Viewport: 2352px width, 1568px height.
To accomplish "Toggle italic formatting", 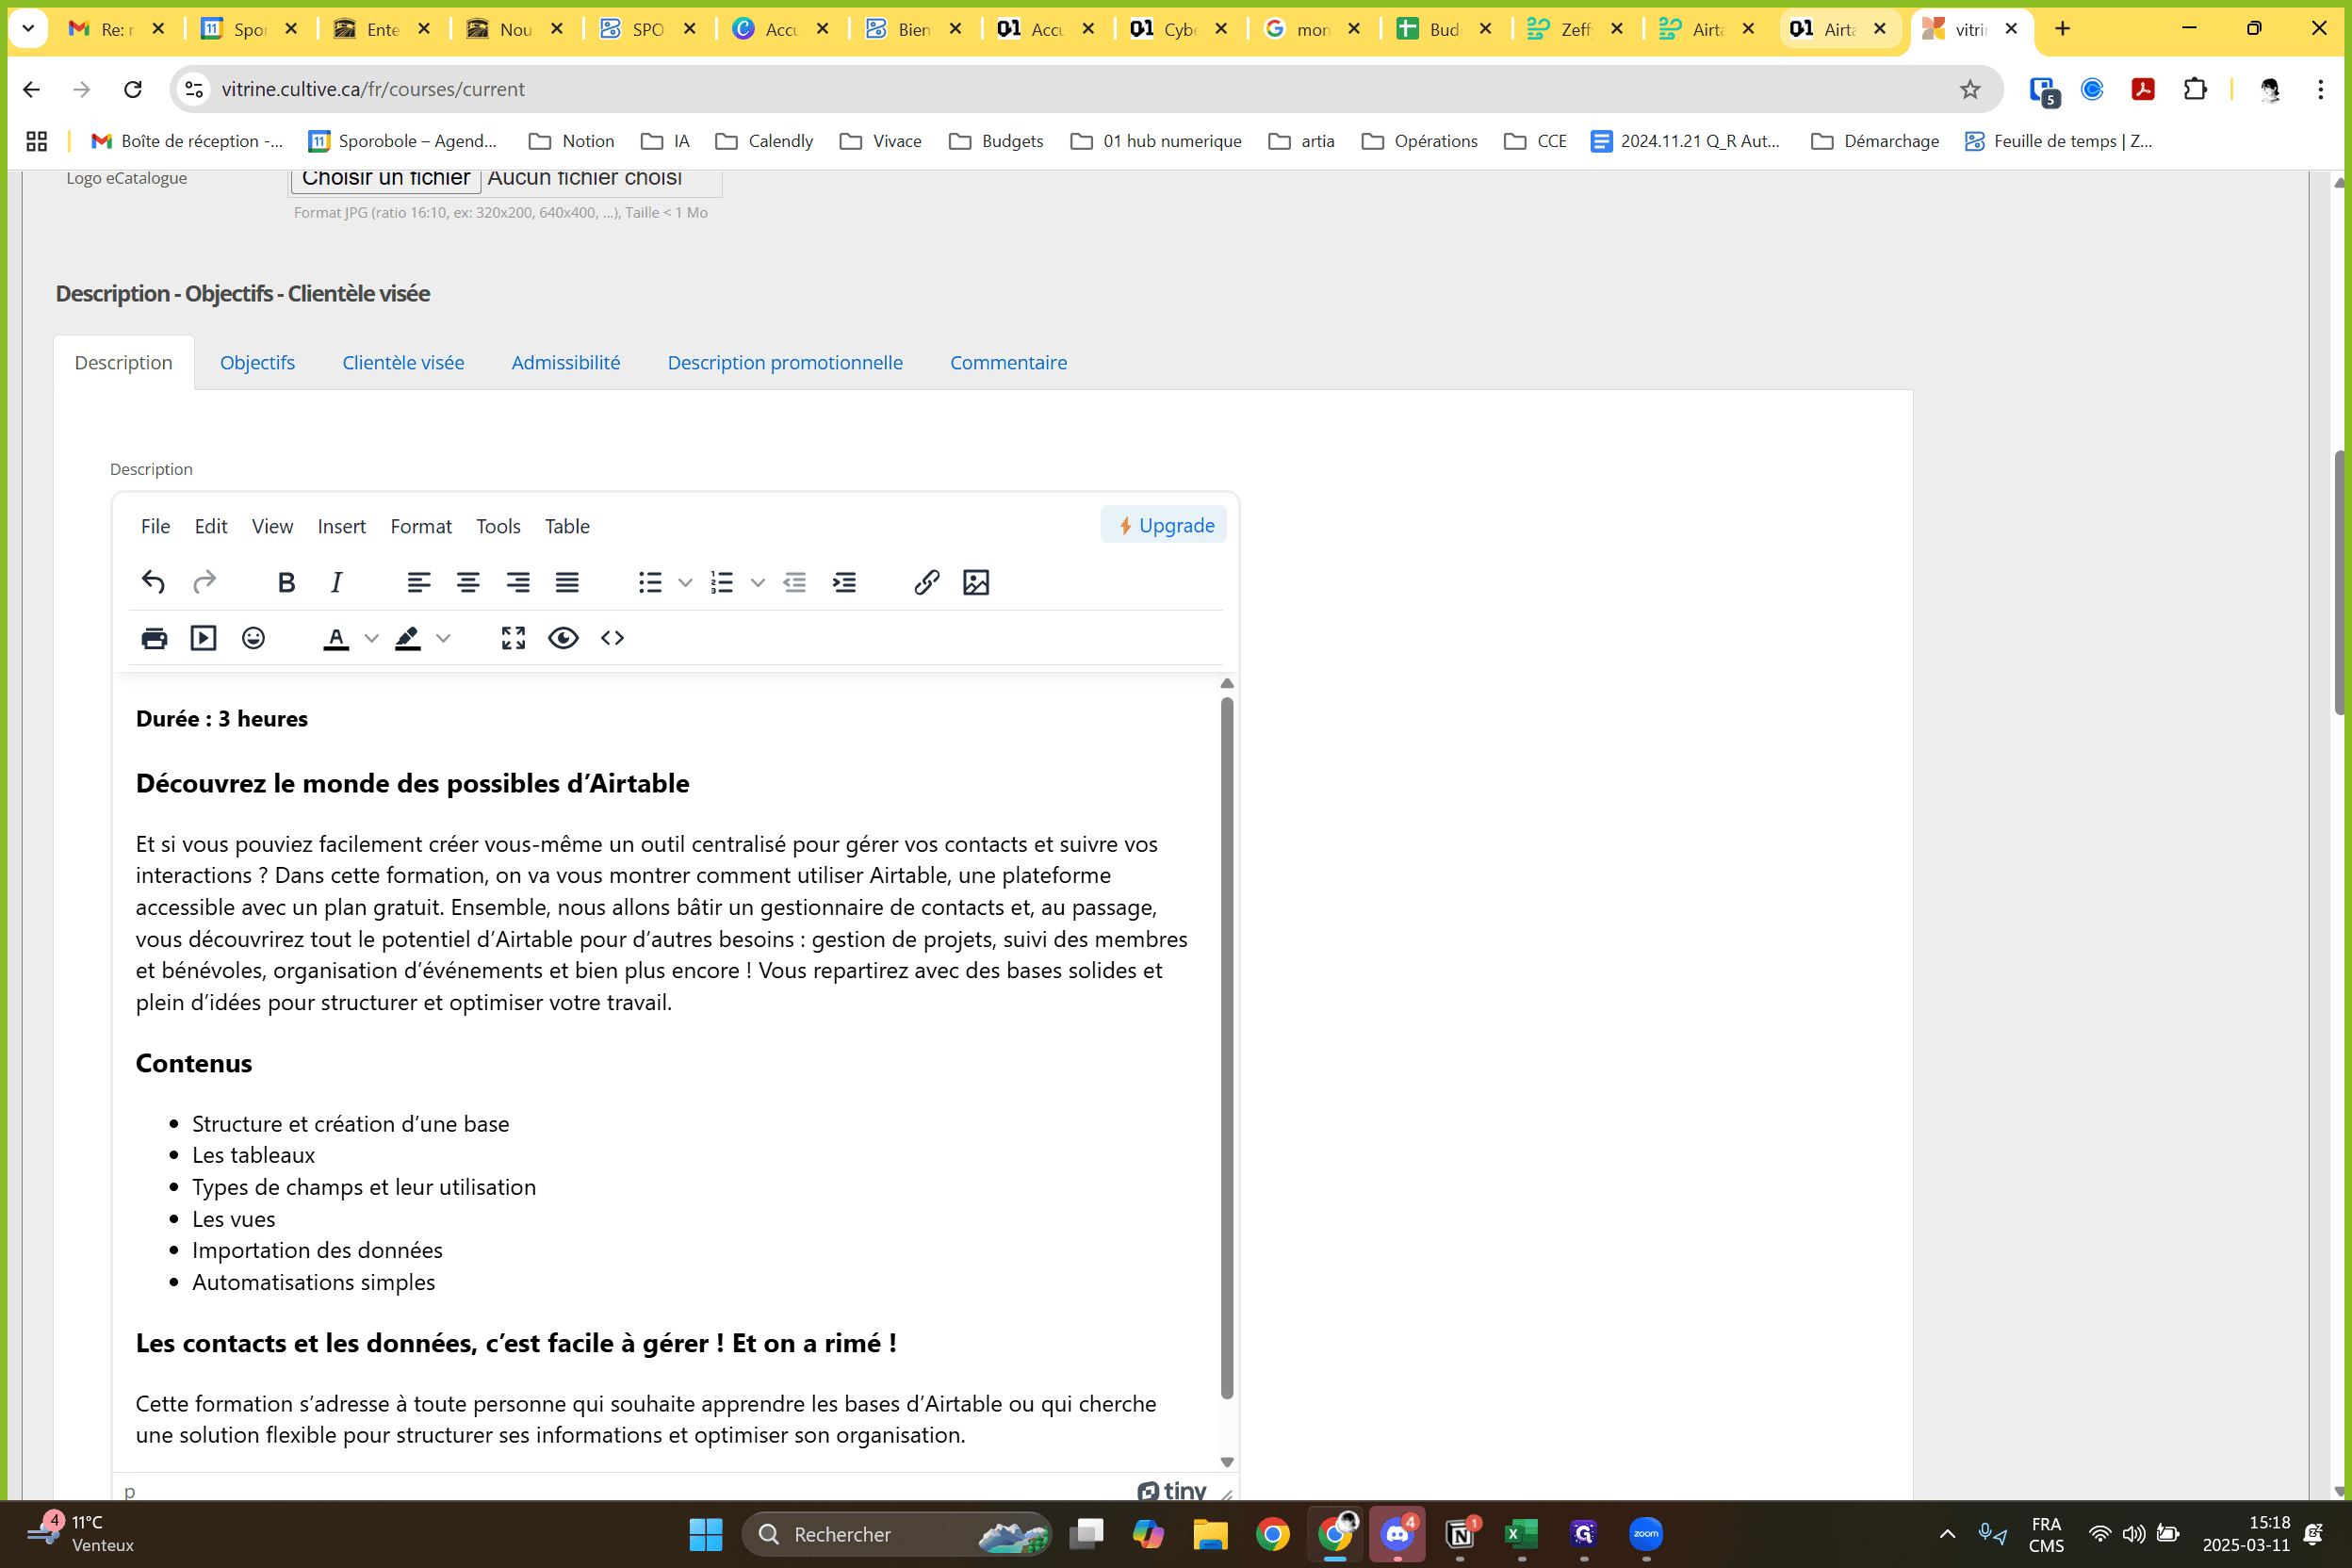I will click(336, 582).
